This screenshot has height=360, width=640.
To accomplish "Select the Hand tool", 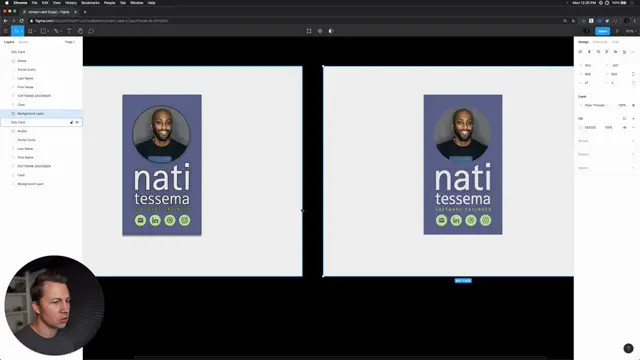I will pos(80,31).
